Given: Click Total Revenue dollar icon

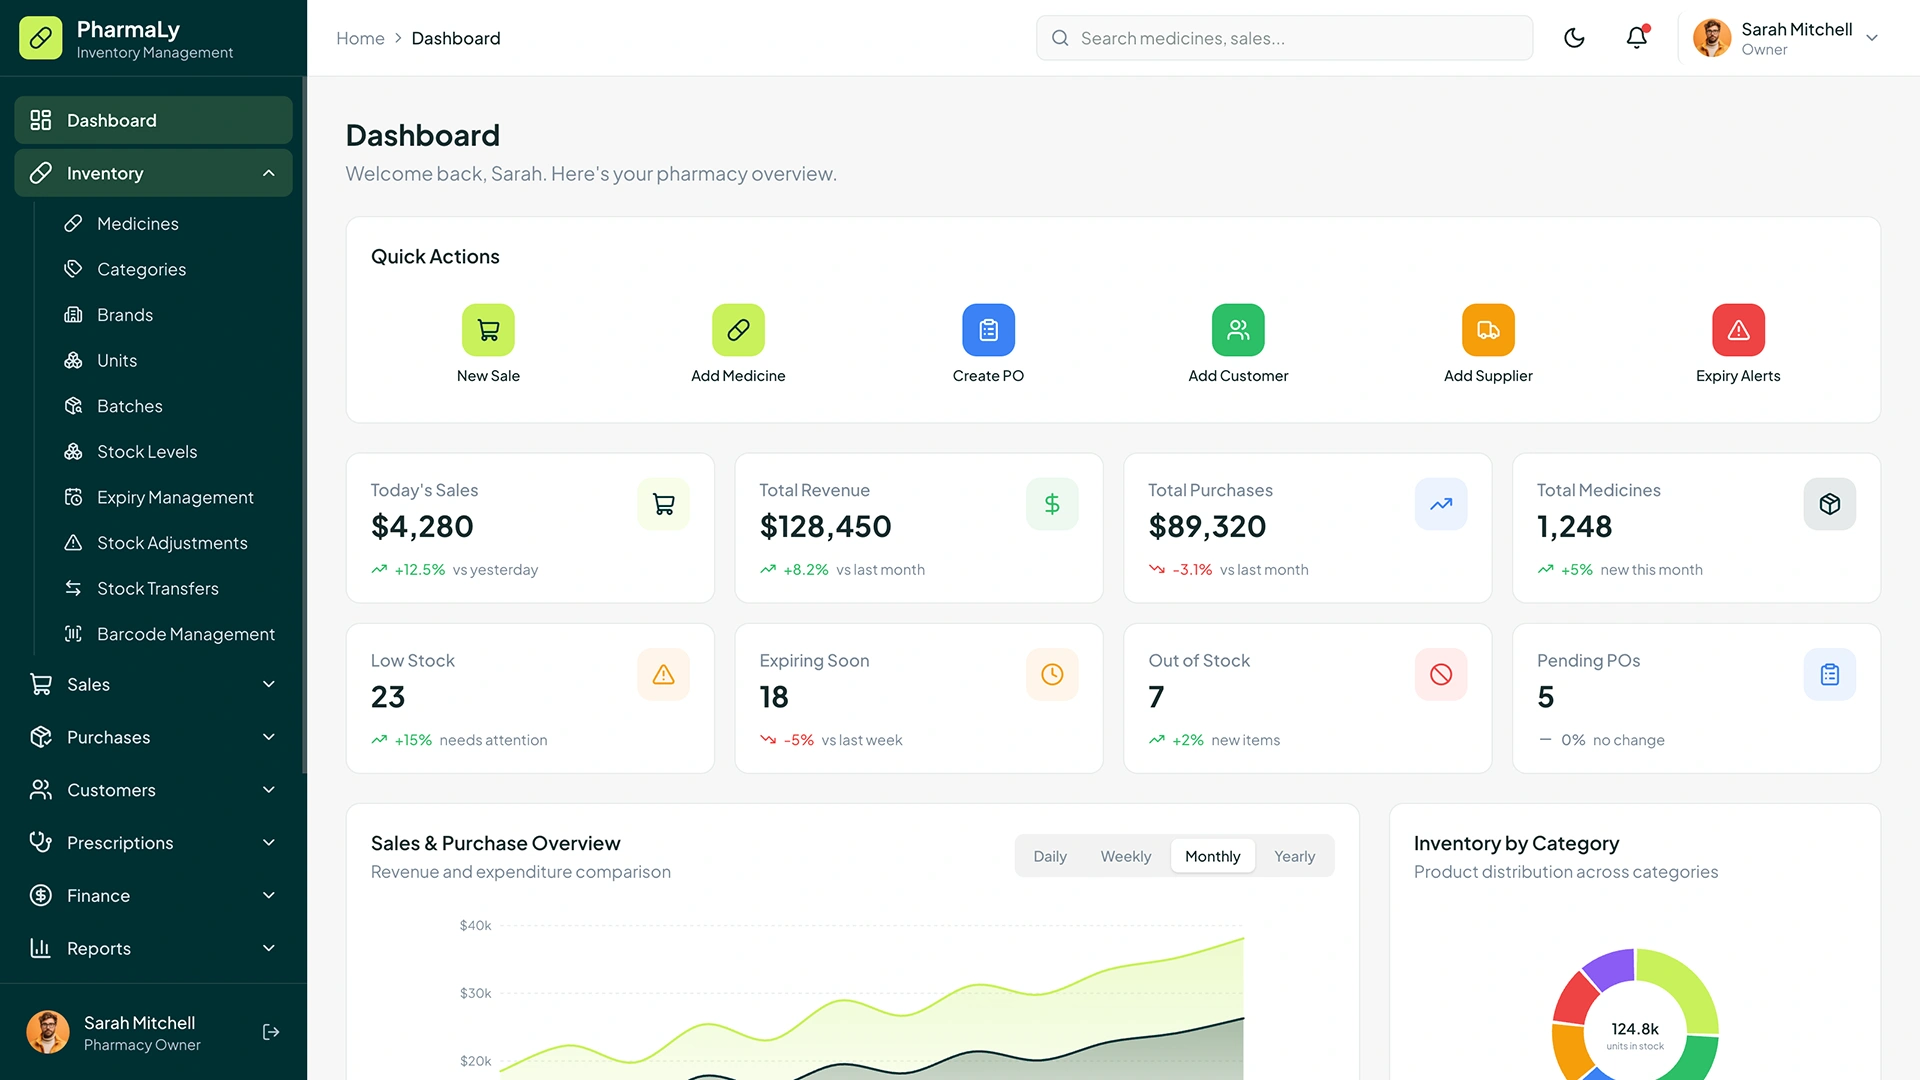Looking at the screenshot, I should point(1052,504).
